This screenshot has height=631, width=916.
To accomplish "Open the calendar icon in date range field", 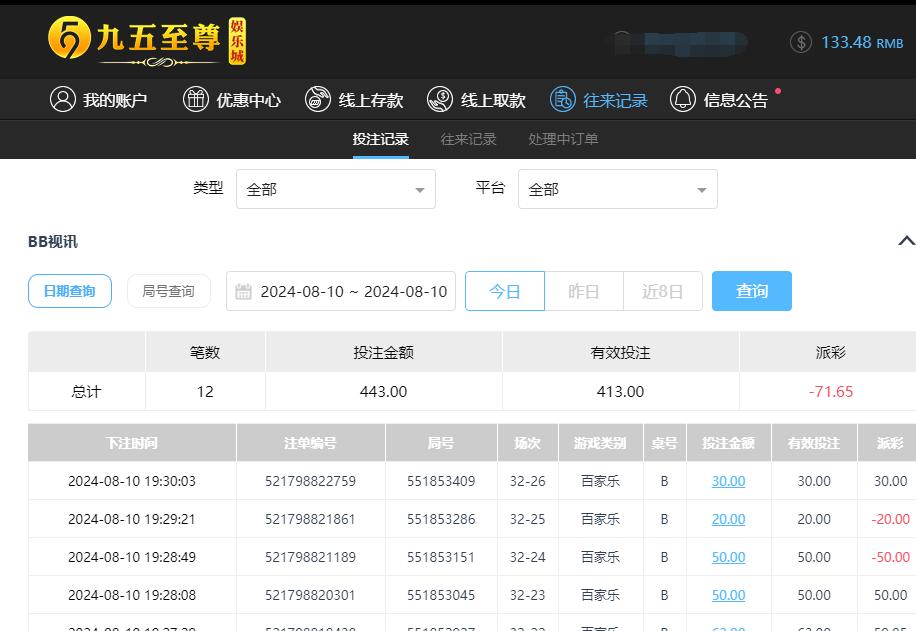I will pyautogui.click(x=244, y=291).
